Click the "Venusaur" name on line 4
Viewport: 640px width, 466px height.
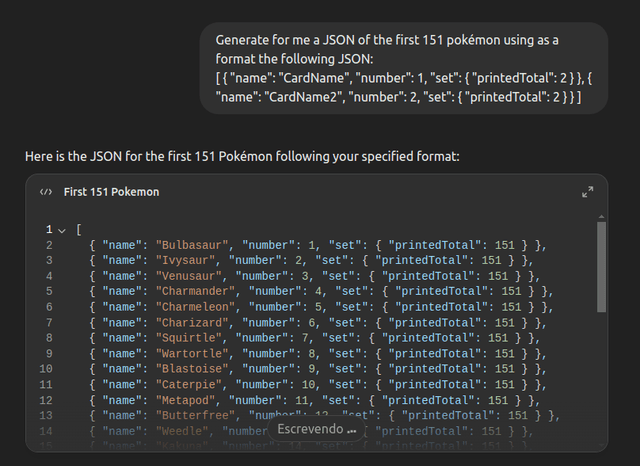point(189,276)
